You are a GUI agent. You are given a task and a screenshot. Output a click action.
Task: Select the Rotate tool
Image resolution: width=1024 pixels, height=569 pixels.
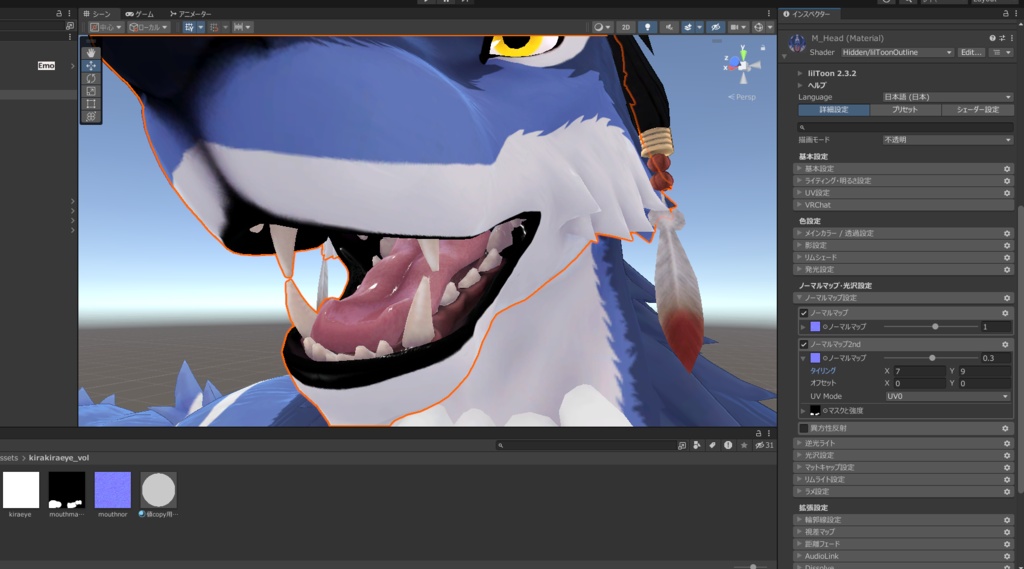click(91, 78)
